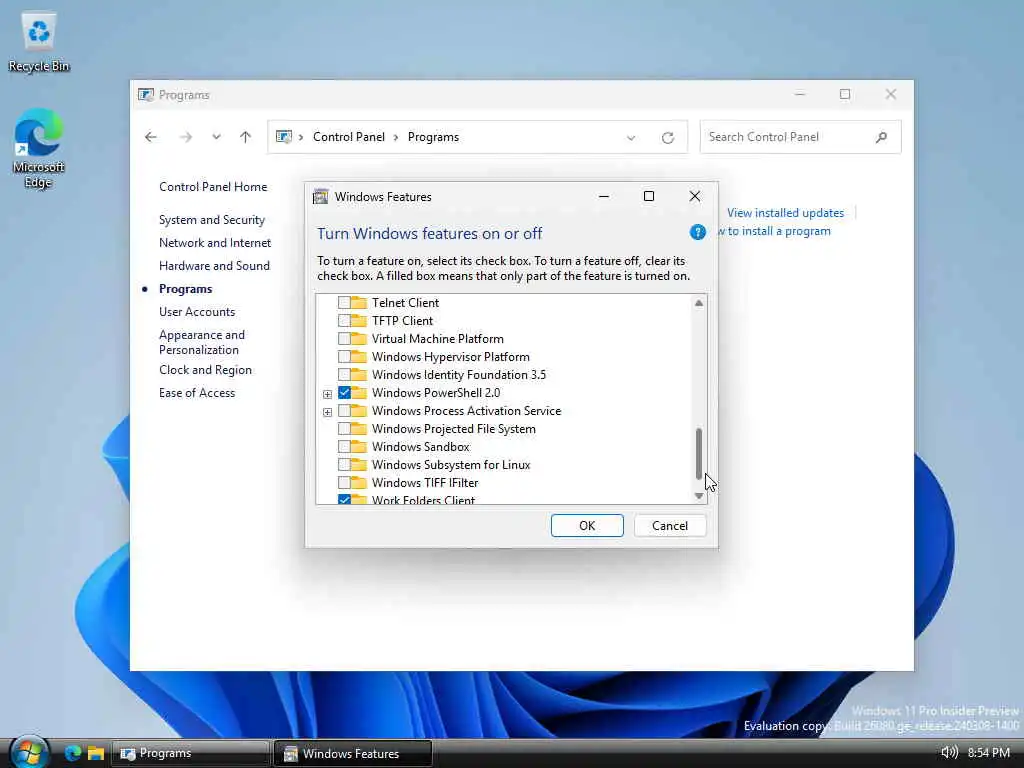
Task: Open Appearance and Personalization
Action: point(202,342)
